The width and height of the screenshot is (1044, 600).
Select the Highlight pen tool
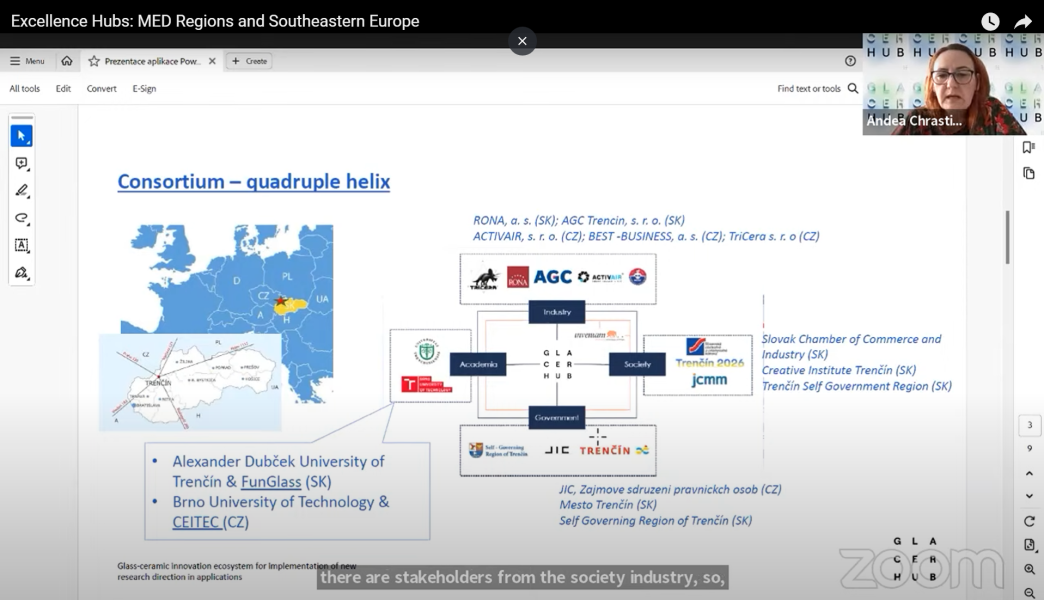(x=21, y=190)
